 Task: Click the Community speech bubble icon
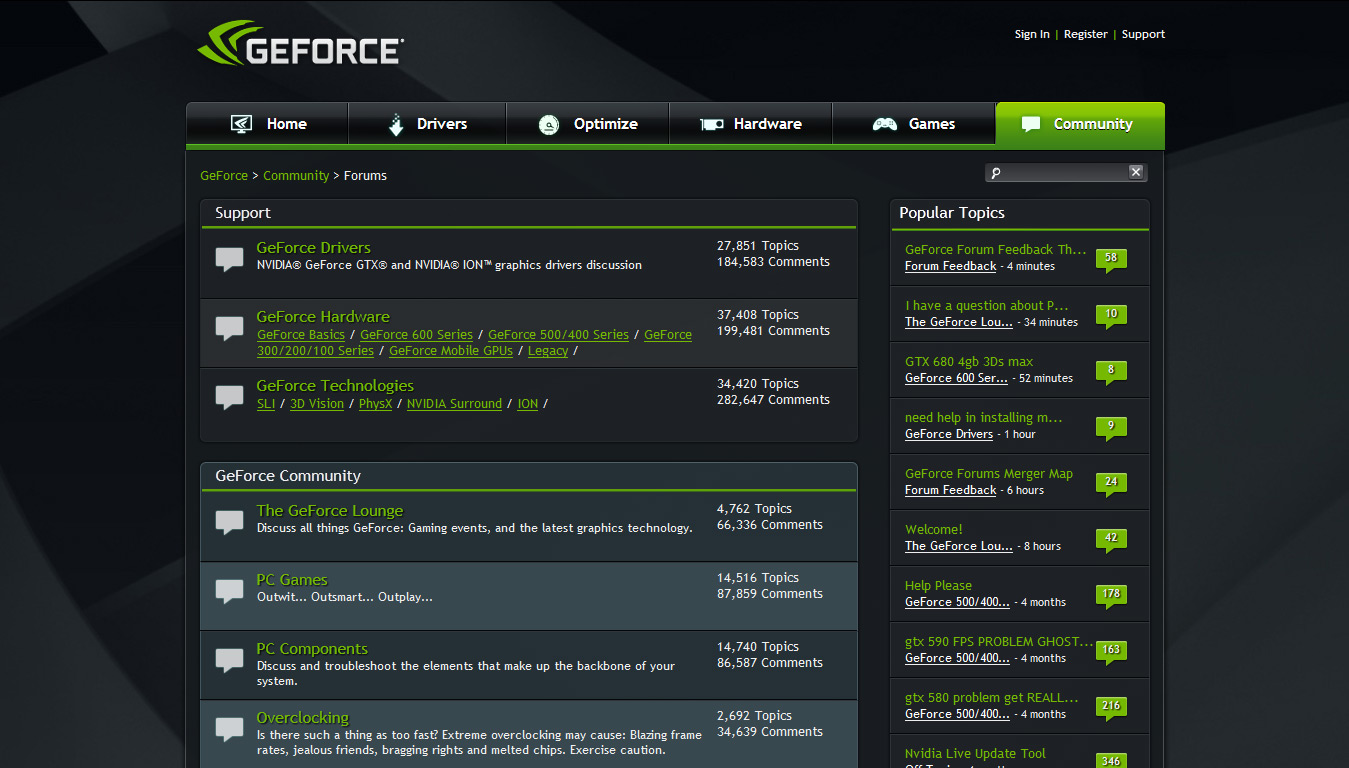coord(1031,124)
